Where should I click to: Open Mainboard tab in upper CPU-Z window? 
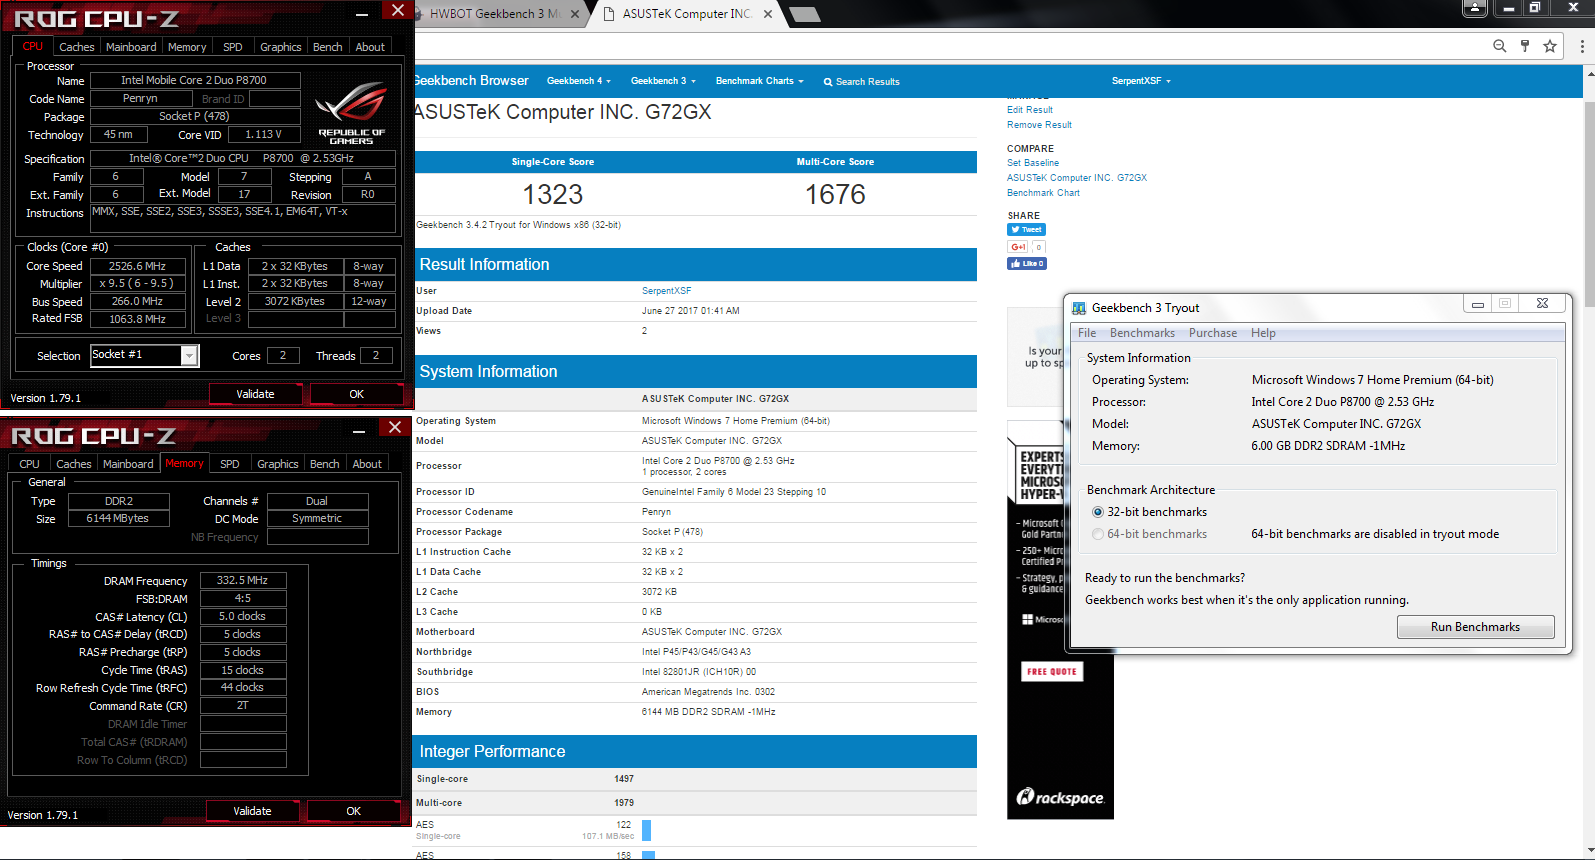click(131, 47)
